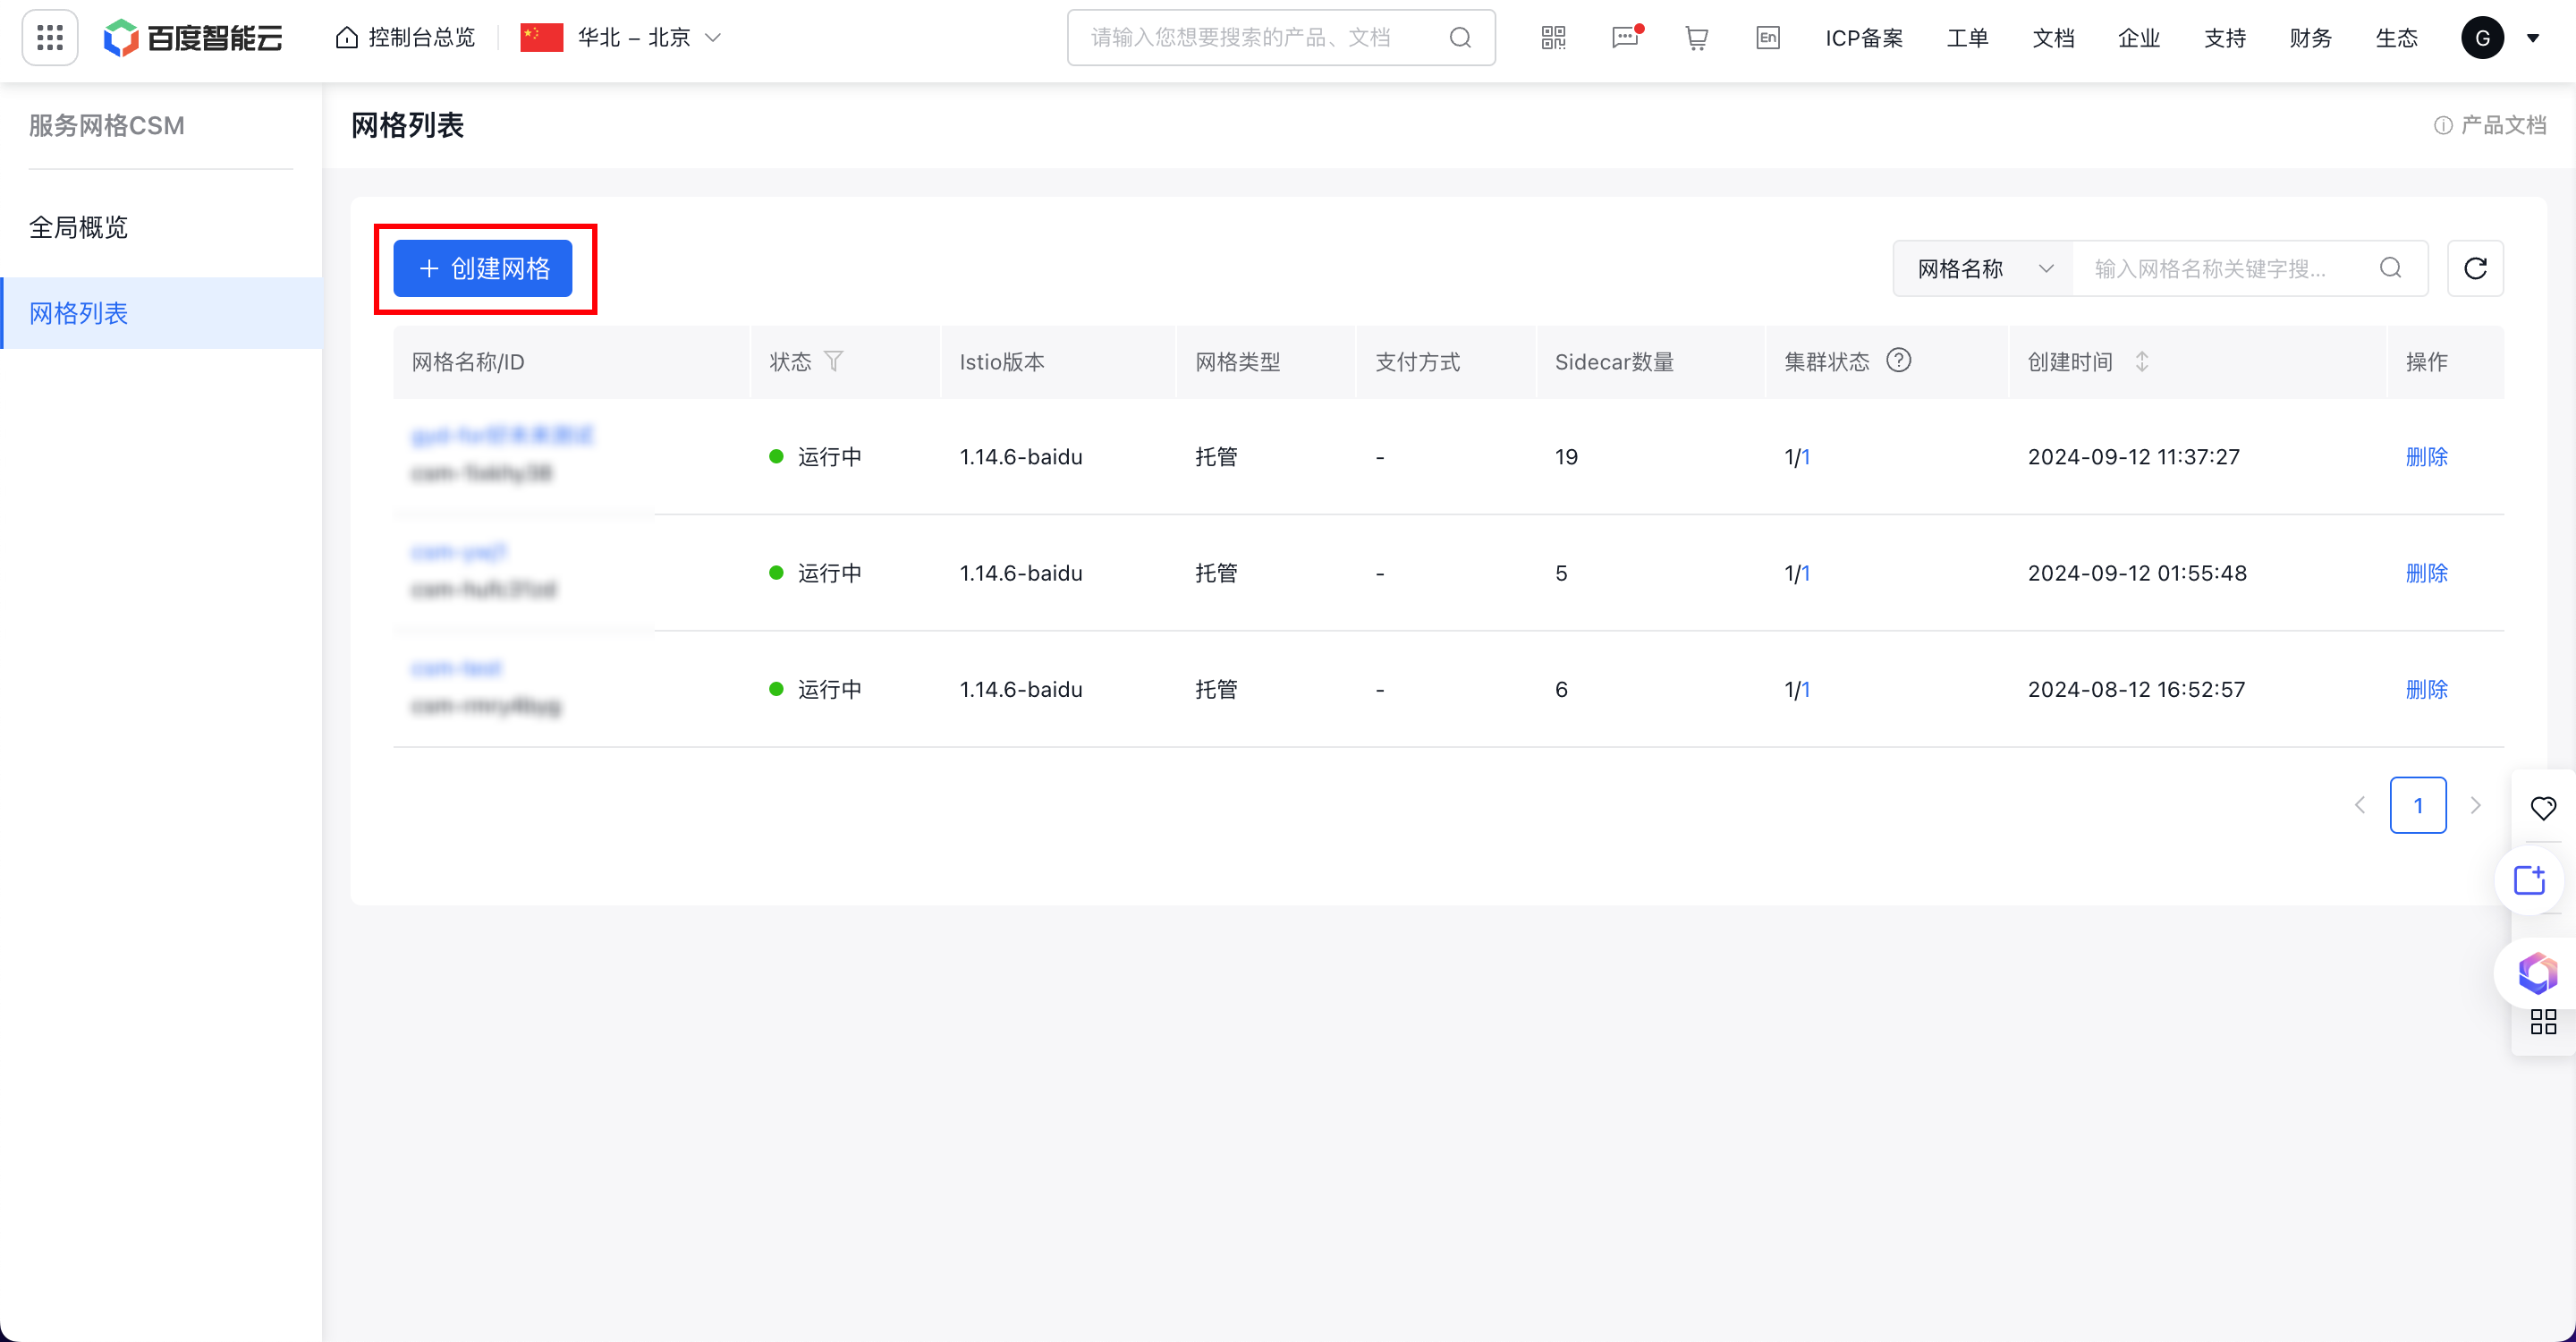2576x1342 pixels.
Task: Click cluster count link in 19-sidecar row
Action: [1805, 457]
